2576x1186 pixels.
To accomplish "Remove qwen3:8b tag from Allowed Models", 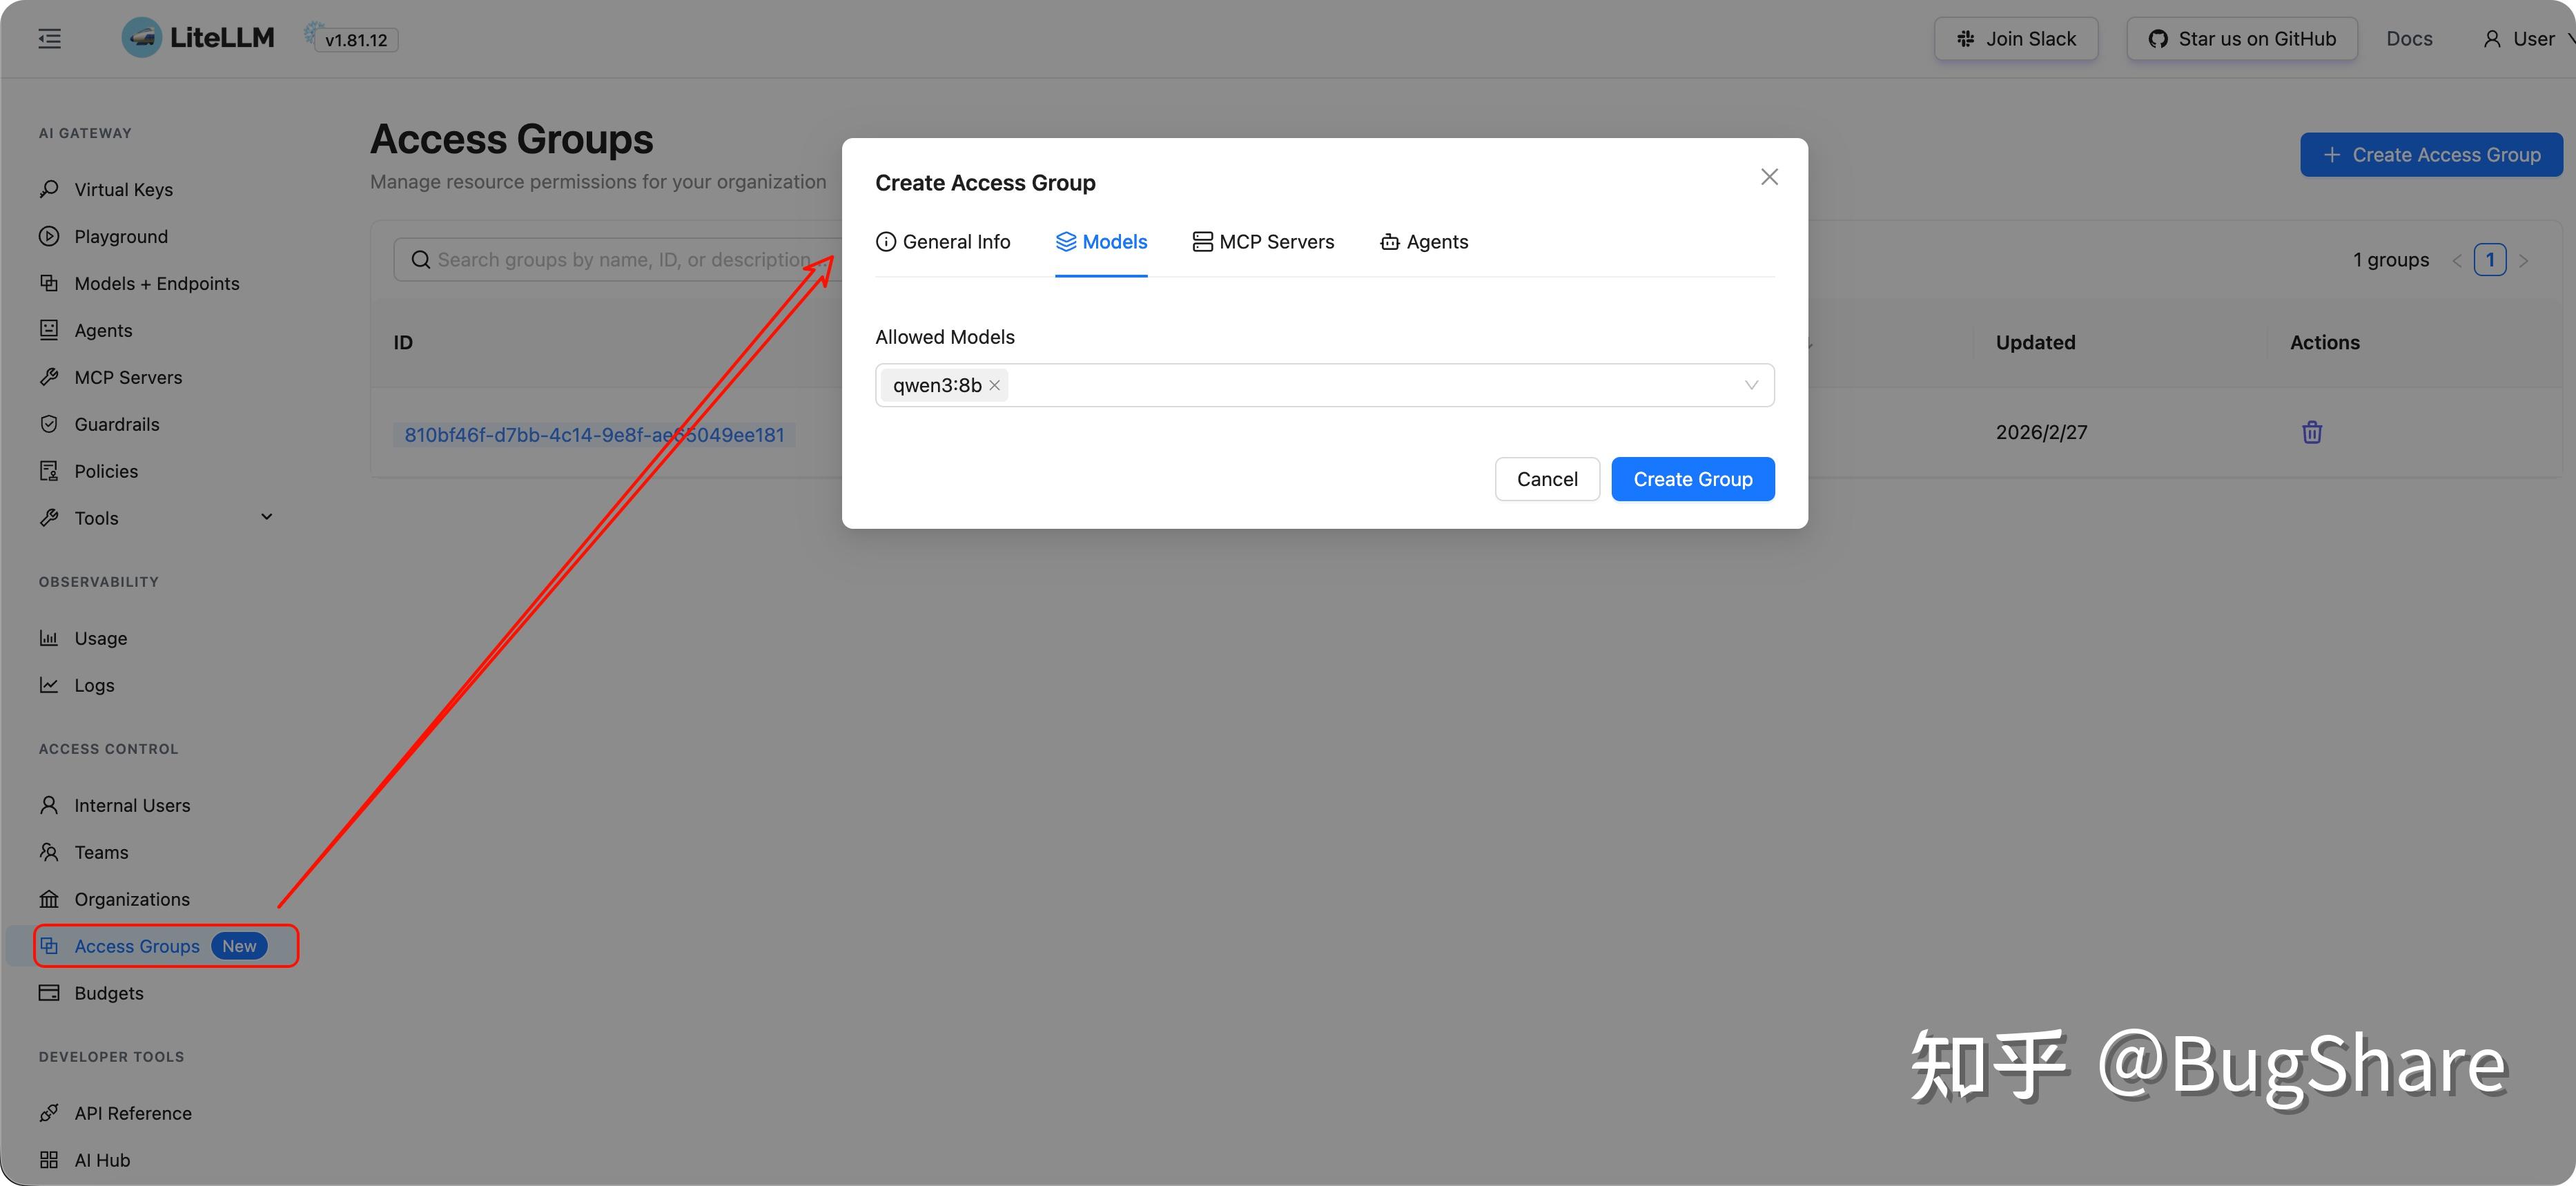I will pyautogui.click(x=994, y=386).
